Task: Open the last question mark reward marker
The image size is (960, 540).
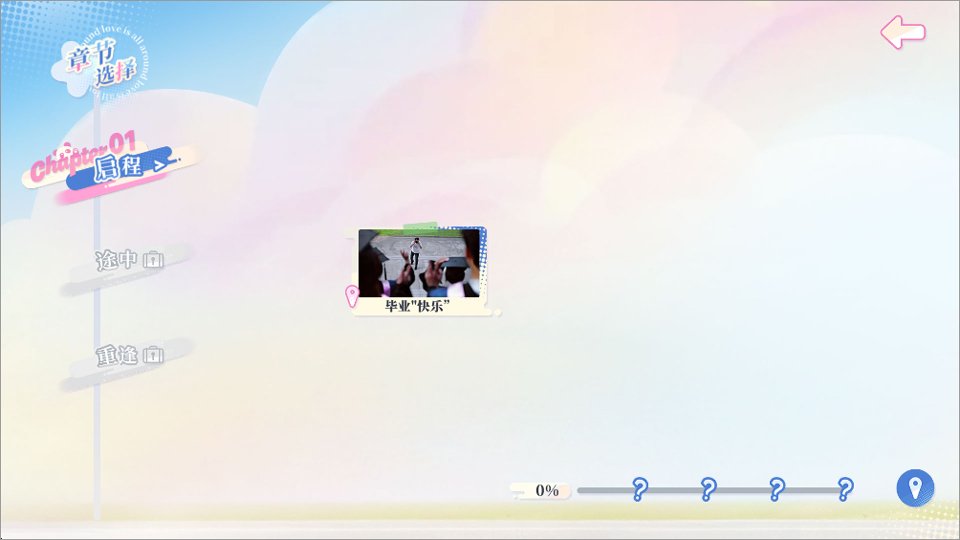Action: click(845, 489)
